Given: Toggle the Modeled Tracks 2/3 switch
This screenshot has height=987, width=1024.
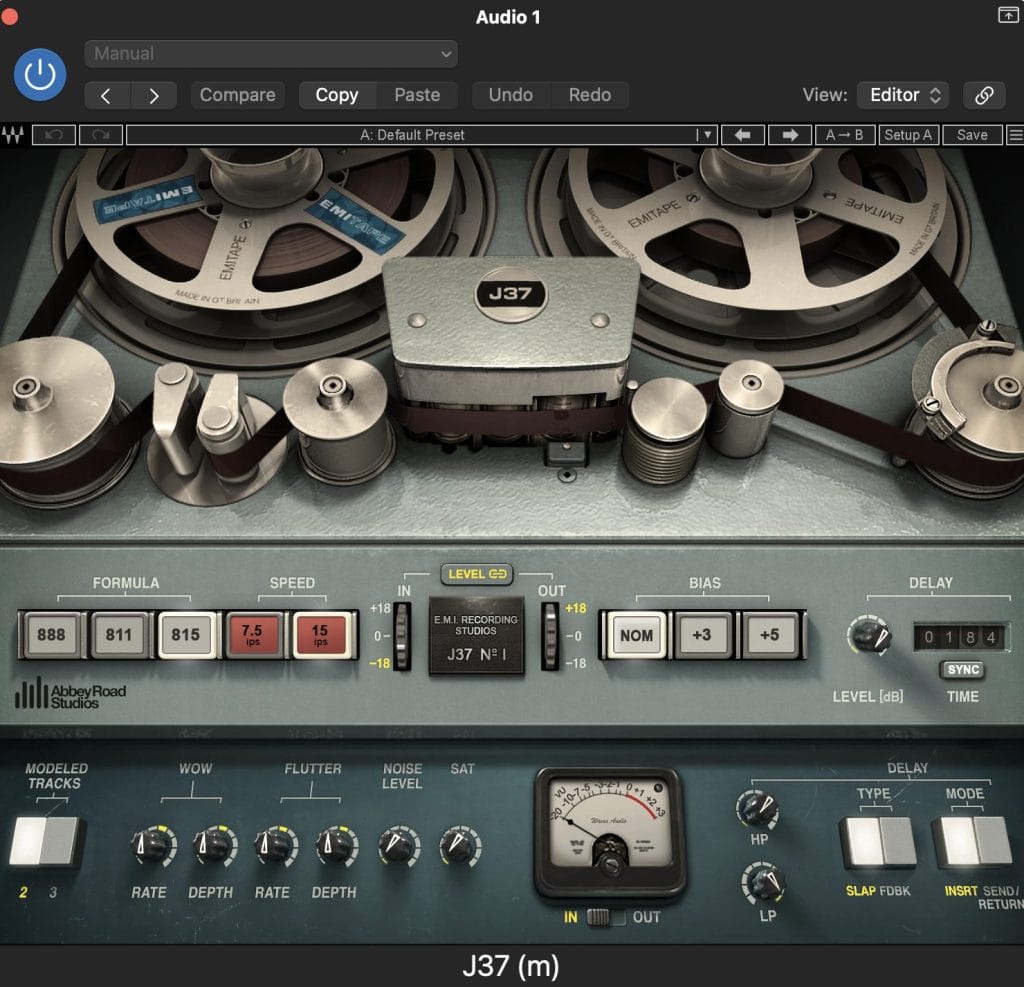Looking at the screenshot, I should point(44,842).
